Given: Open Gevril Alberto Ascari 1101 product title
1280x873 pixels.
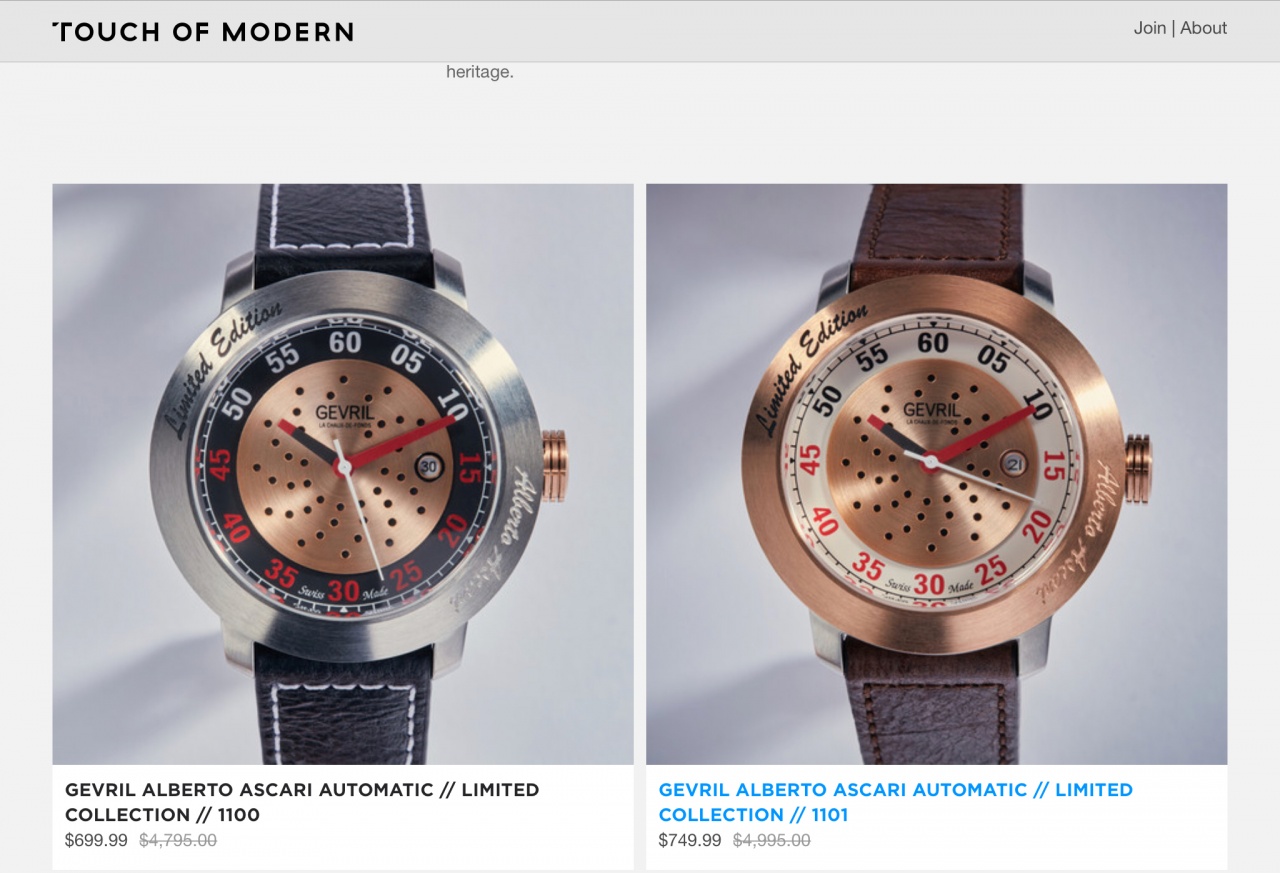Looking at the screenshot, I should (x=896, y=802).
